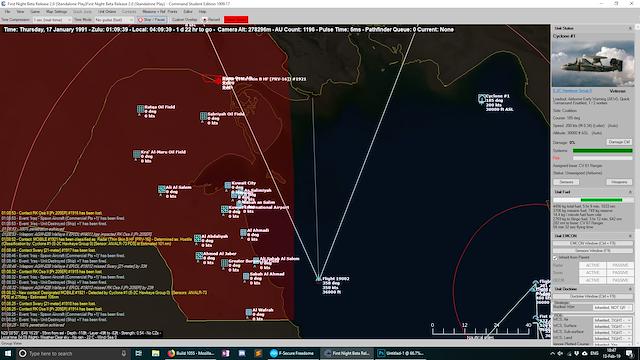Set Radar to PASSIVE
This screenshot has height=360, width=640.
point(620,265)
